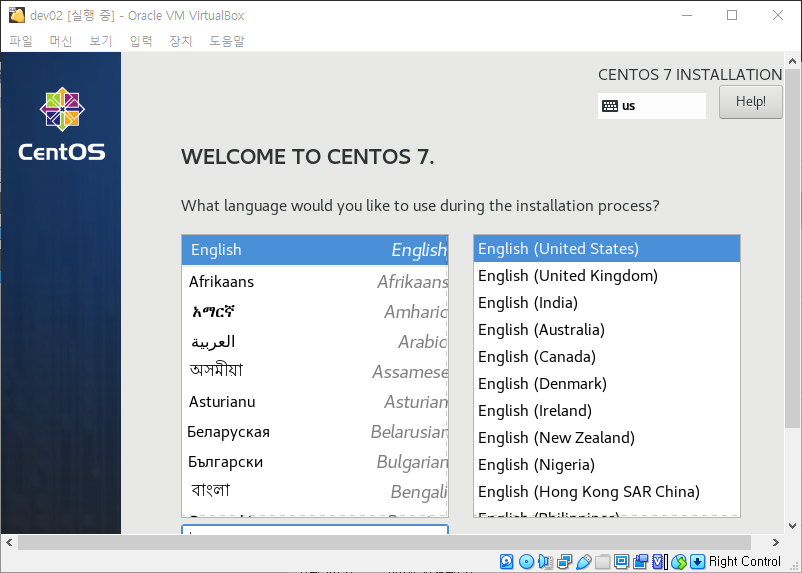The image size is (802, 573).
Task: Click the horizontal scrollbar thumb
Action: click(x=384, y=542)
